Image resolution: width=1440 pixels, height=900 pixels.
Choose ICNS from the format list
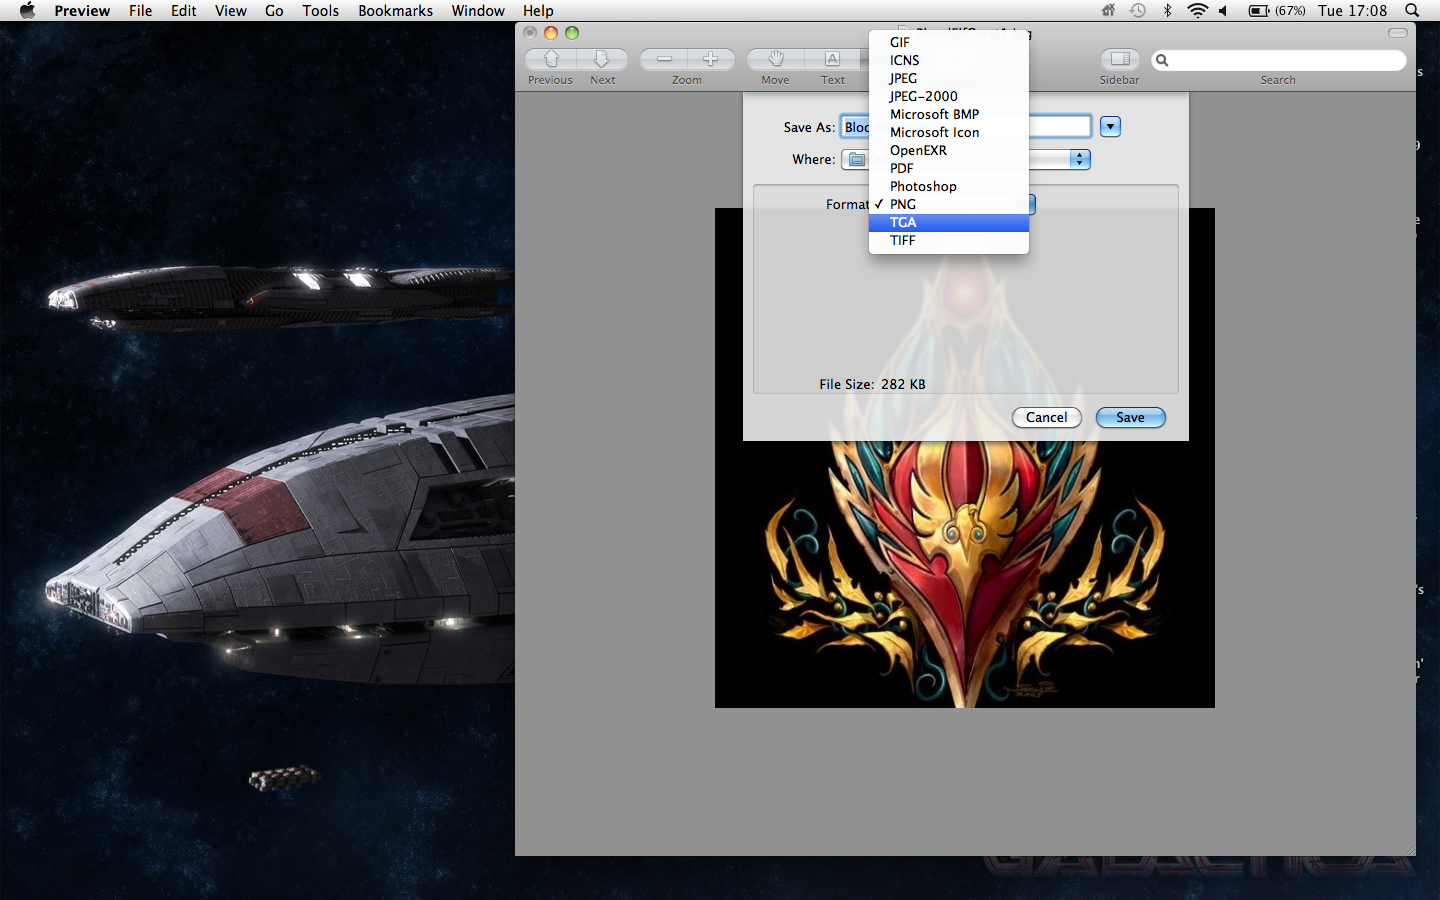tap(949, 60)
